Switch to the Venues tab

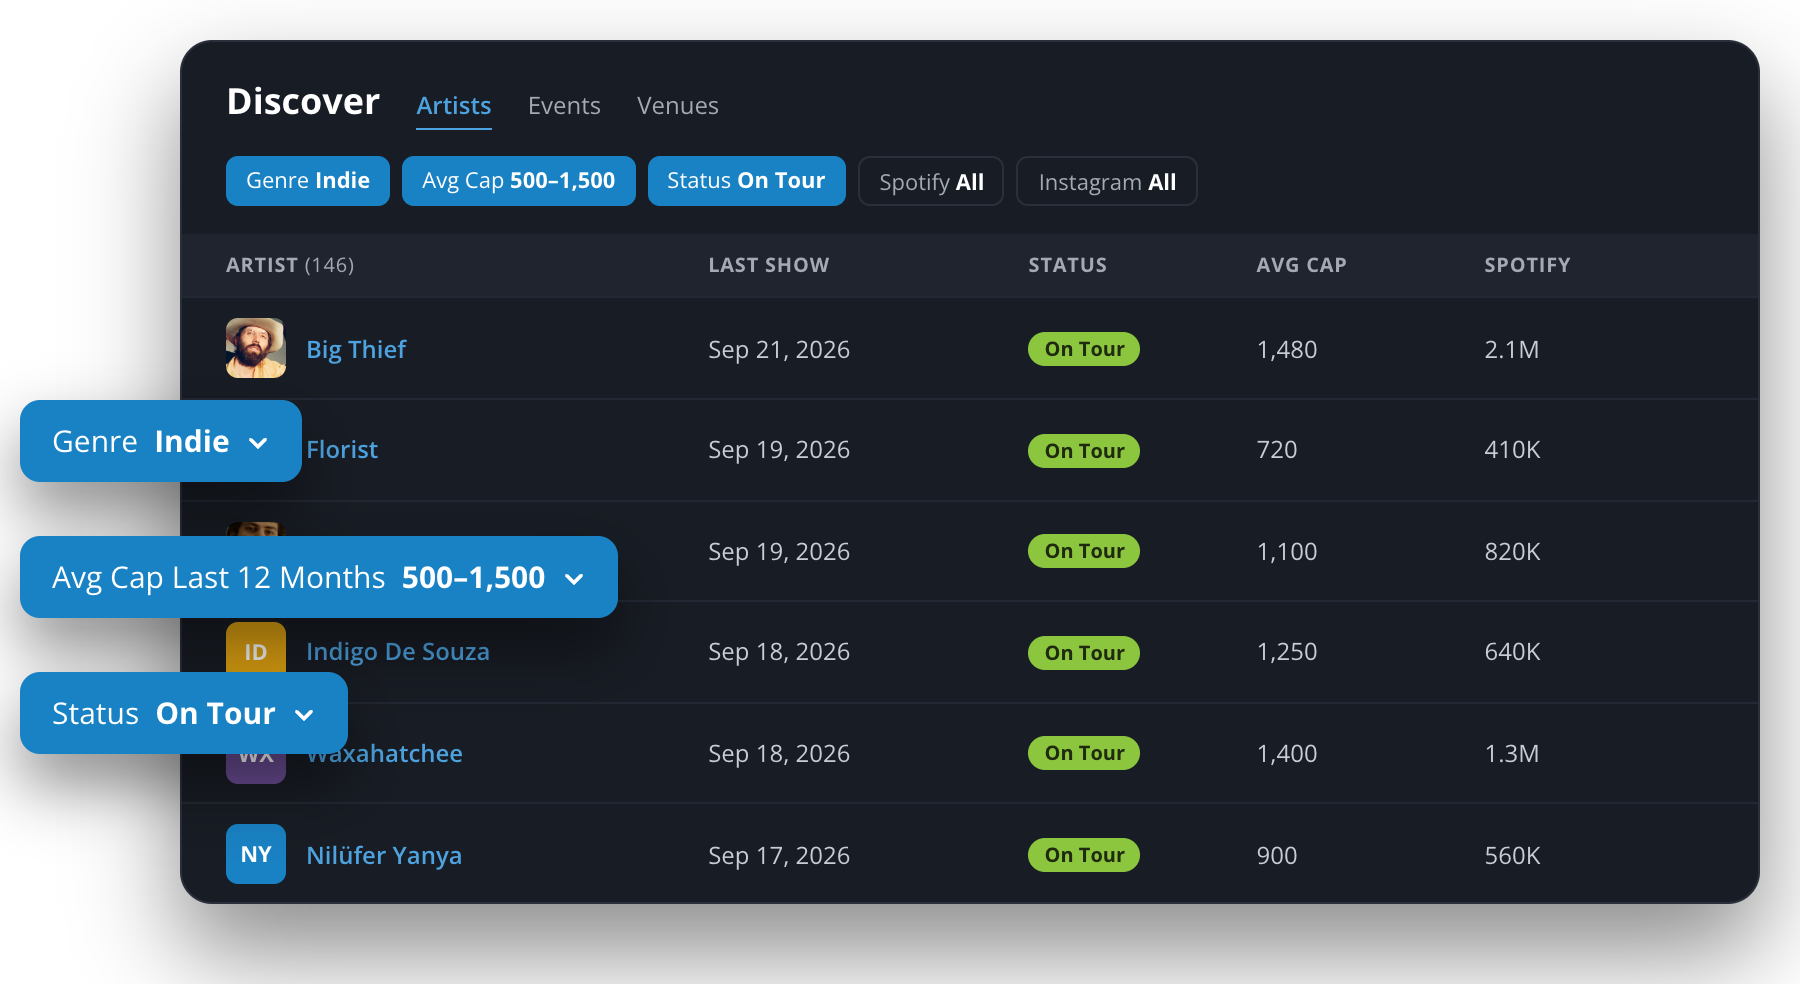pos(678,106)
